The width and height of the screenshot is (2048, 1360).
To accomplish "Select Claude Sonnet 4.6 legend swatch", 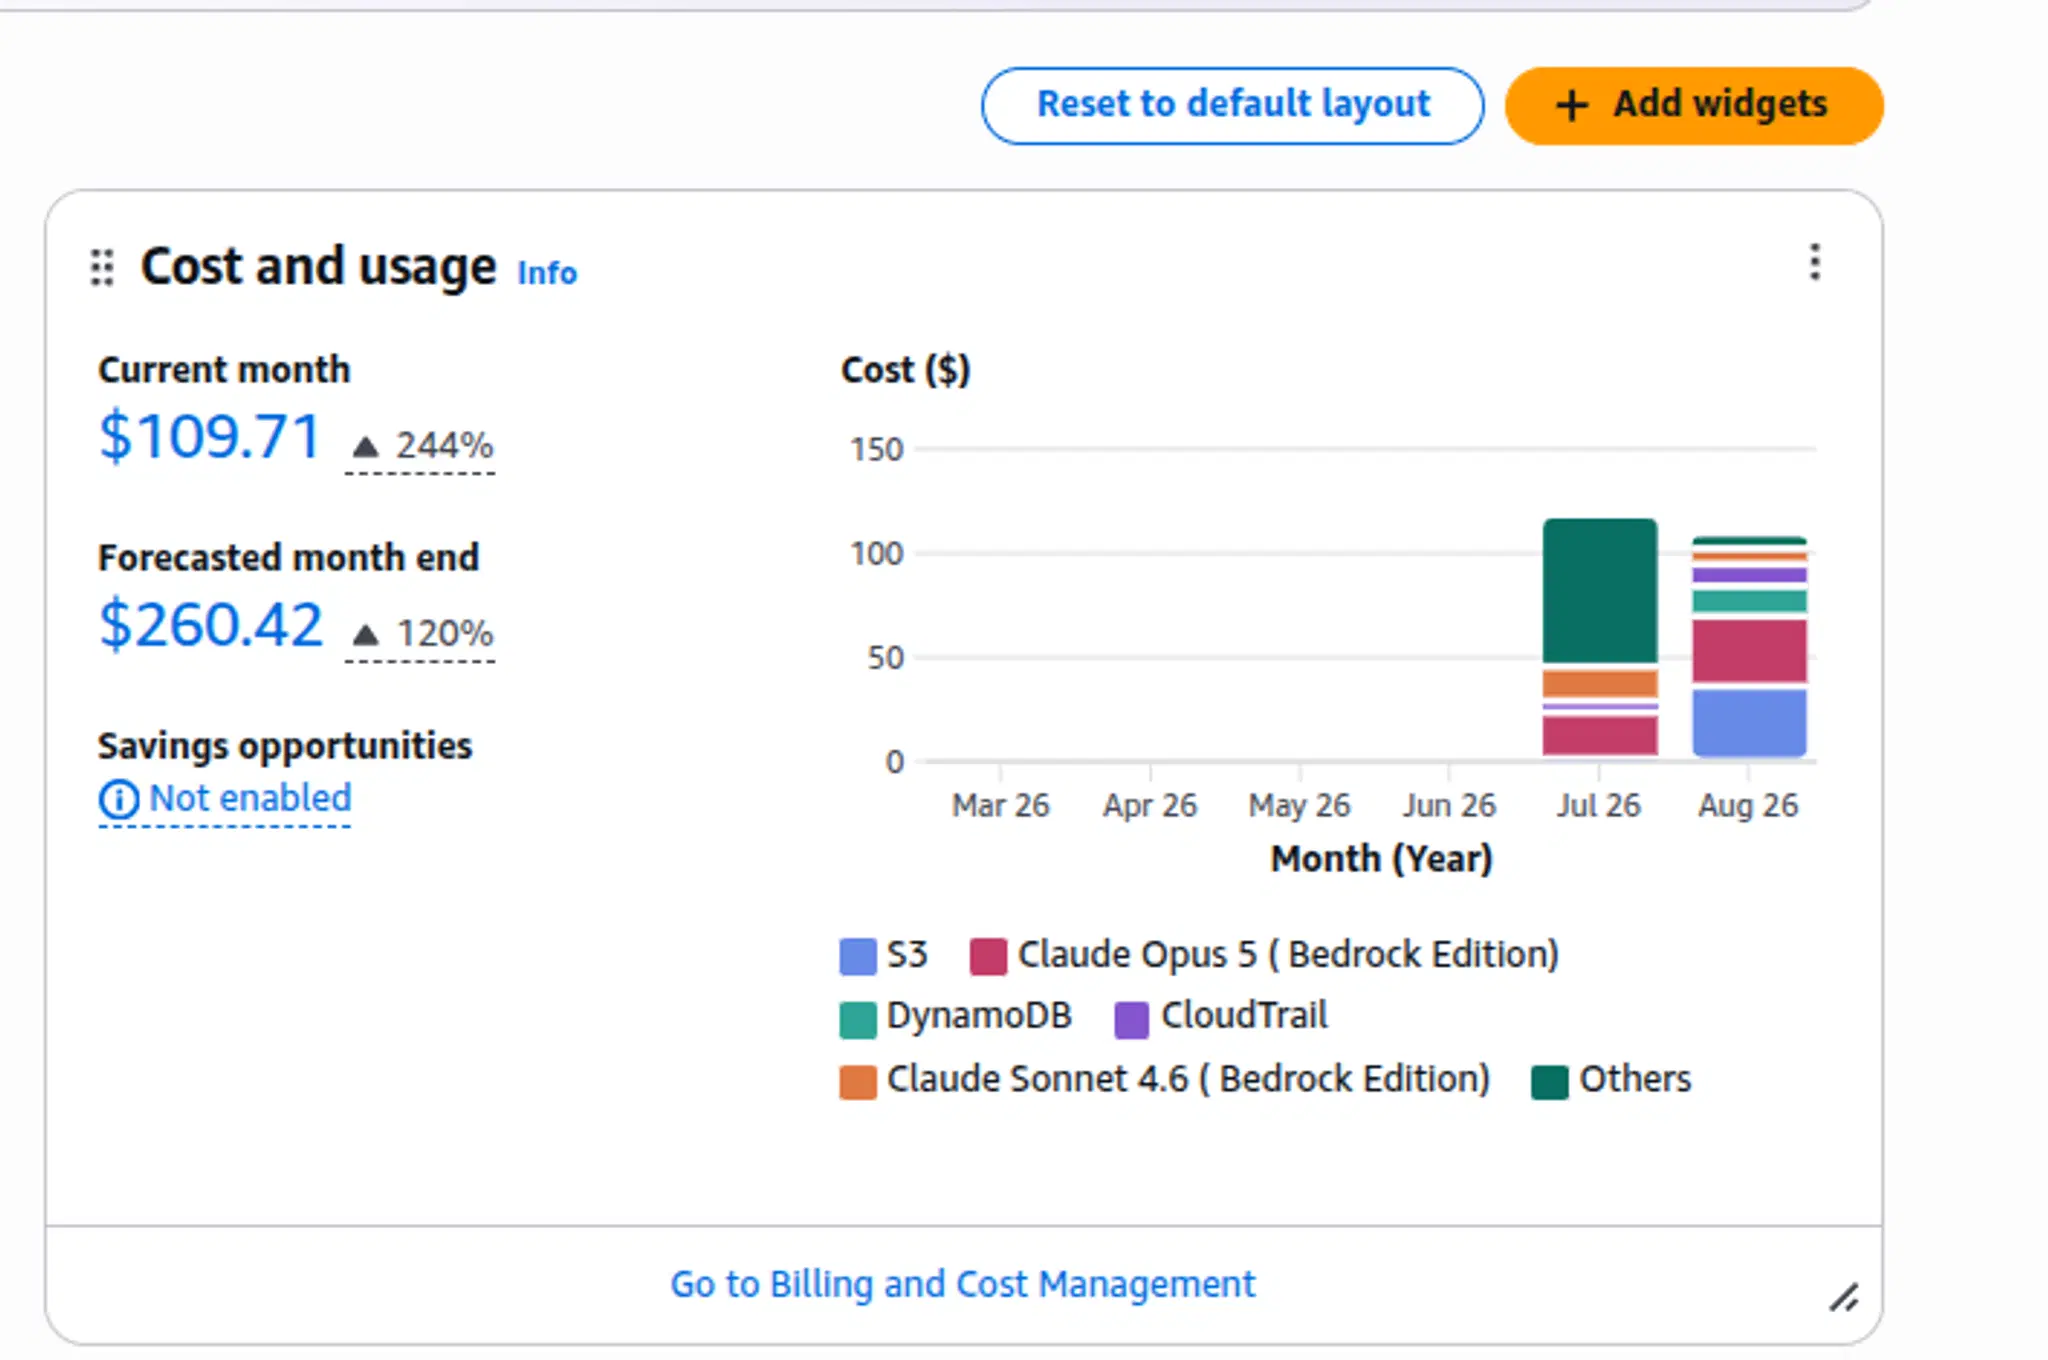I will click(x=858, y=1082).
